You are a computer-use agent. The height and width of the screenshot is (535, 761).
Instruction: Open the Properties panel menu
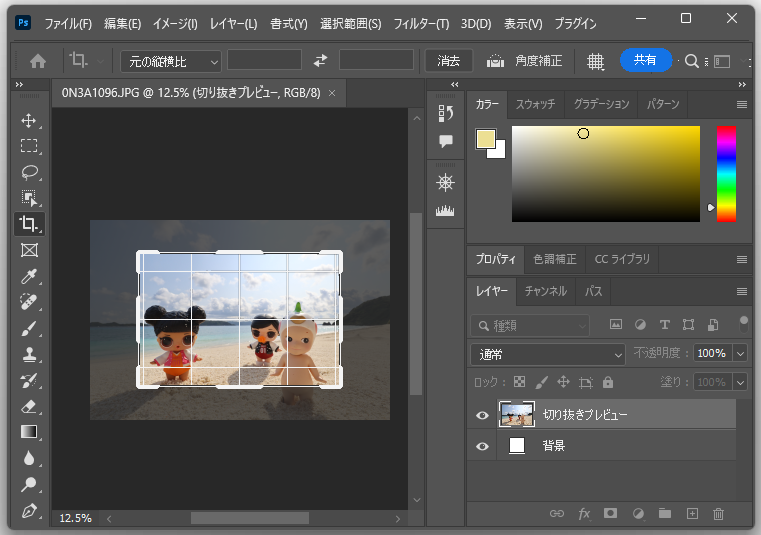(x=742, y=260)
